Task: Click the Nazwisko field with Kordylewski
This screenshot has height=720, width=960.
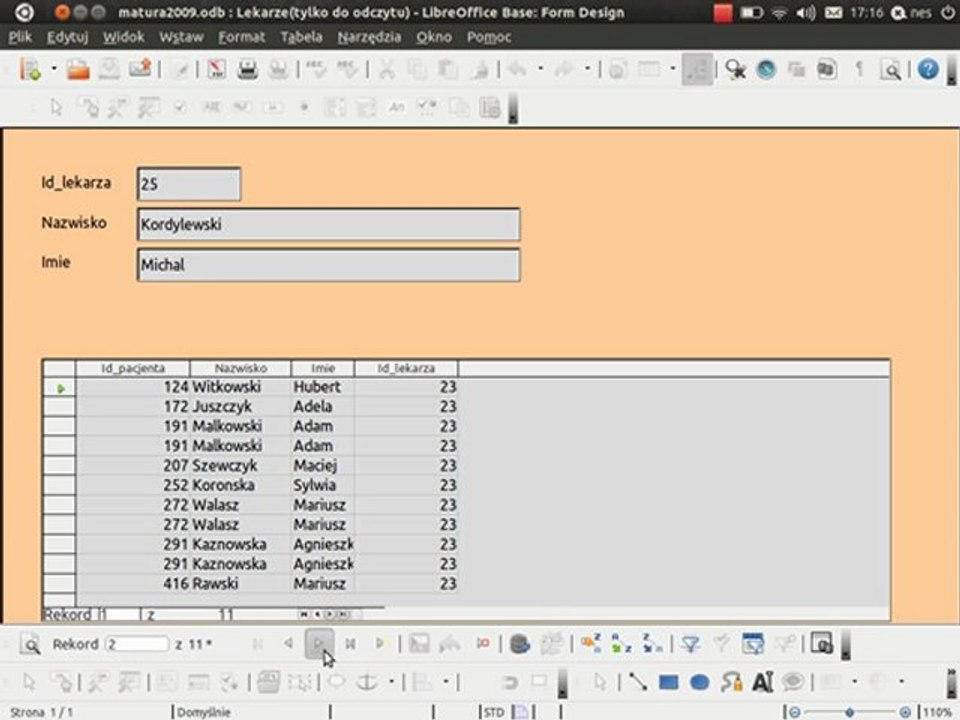Action: tap(329, 224)
